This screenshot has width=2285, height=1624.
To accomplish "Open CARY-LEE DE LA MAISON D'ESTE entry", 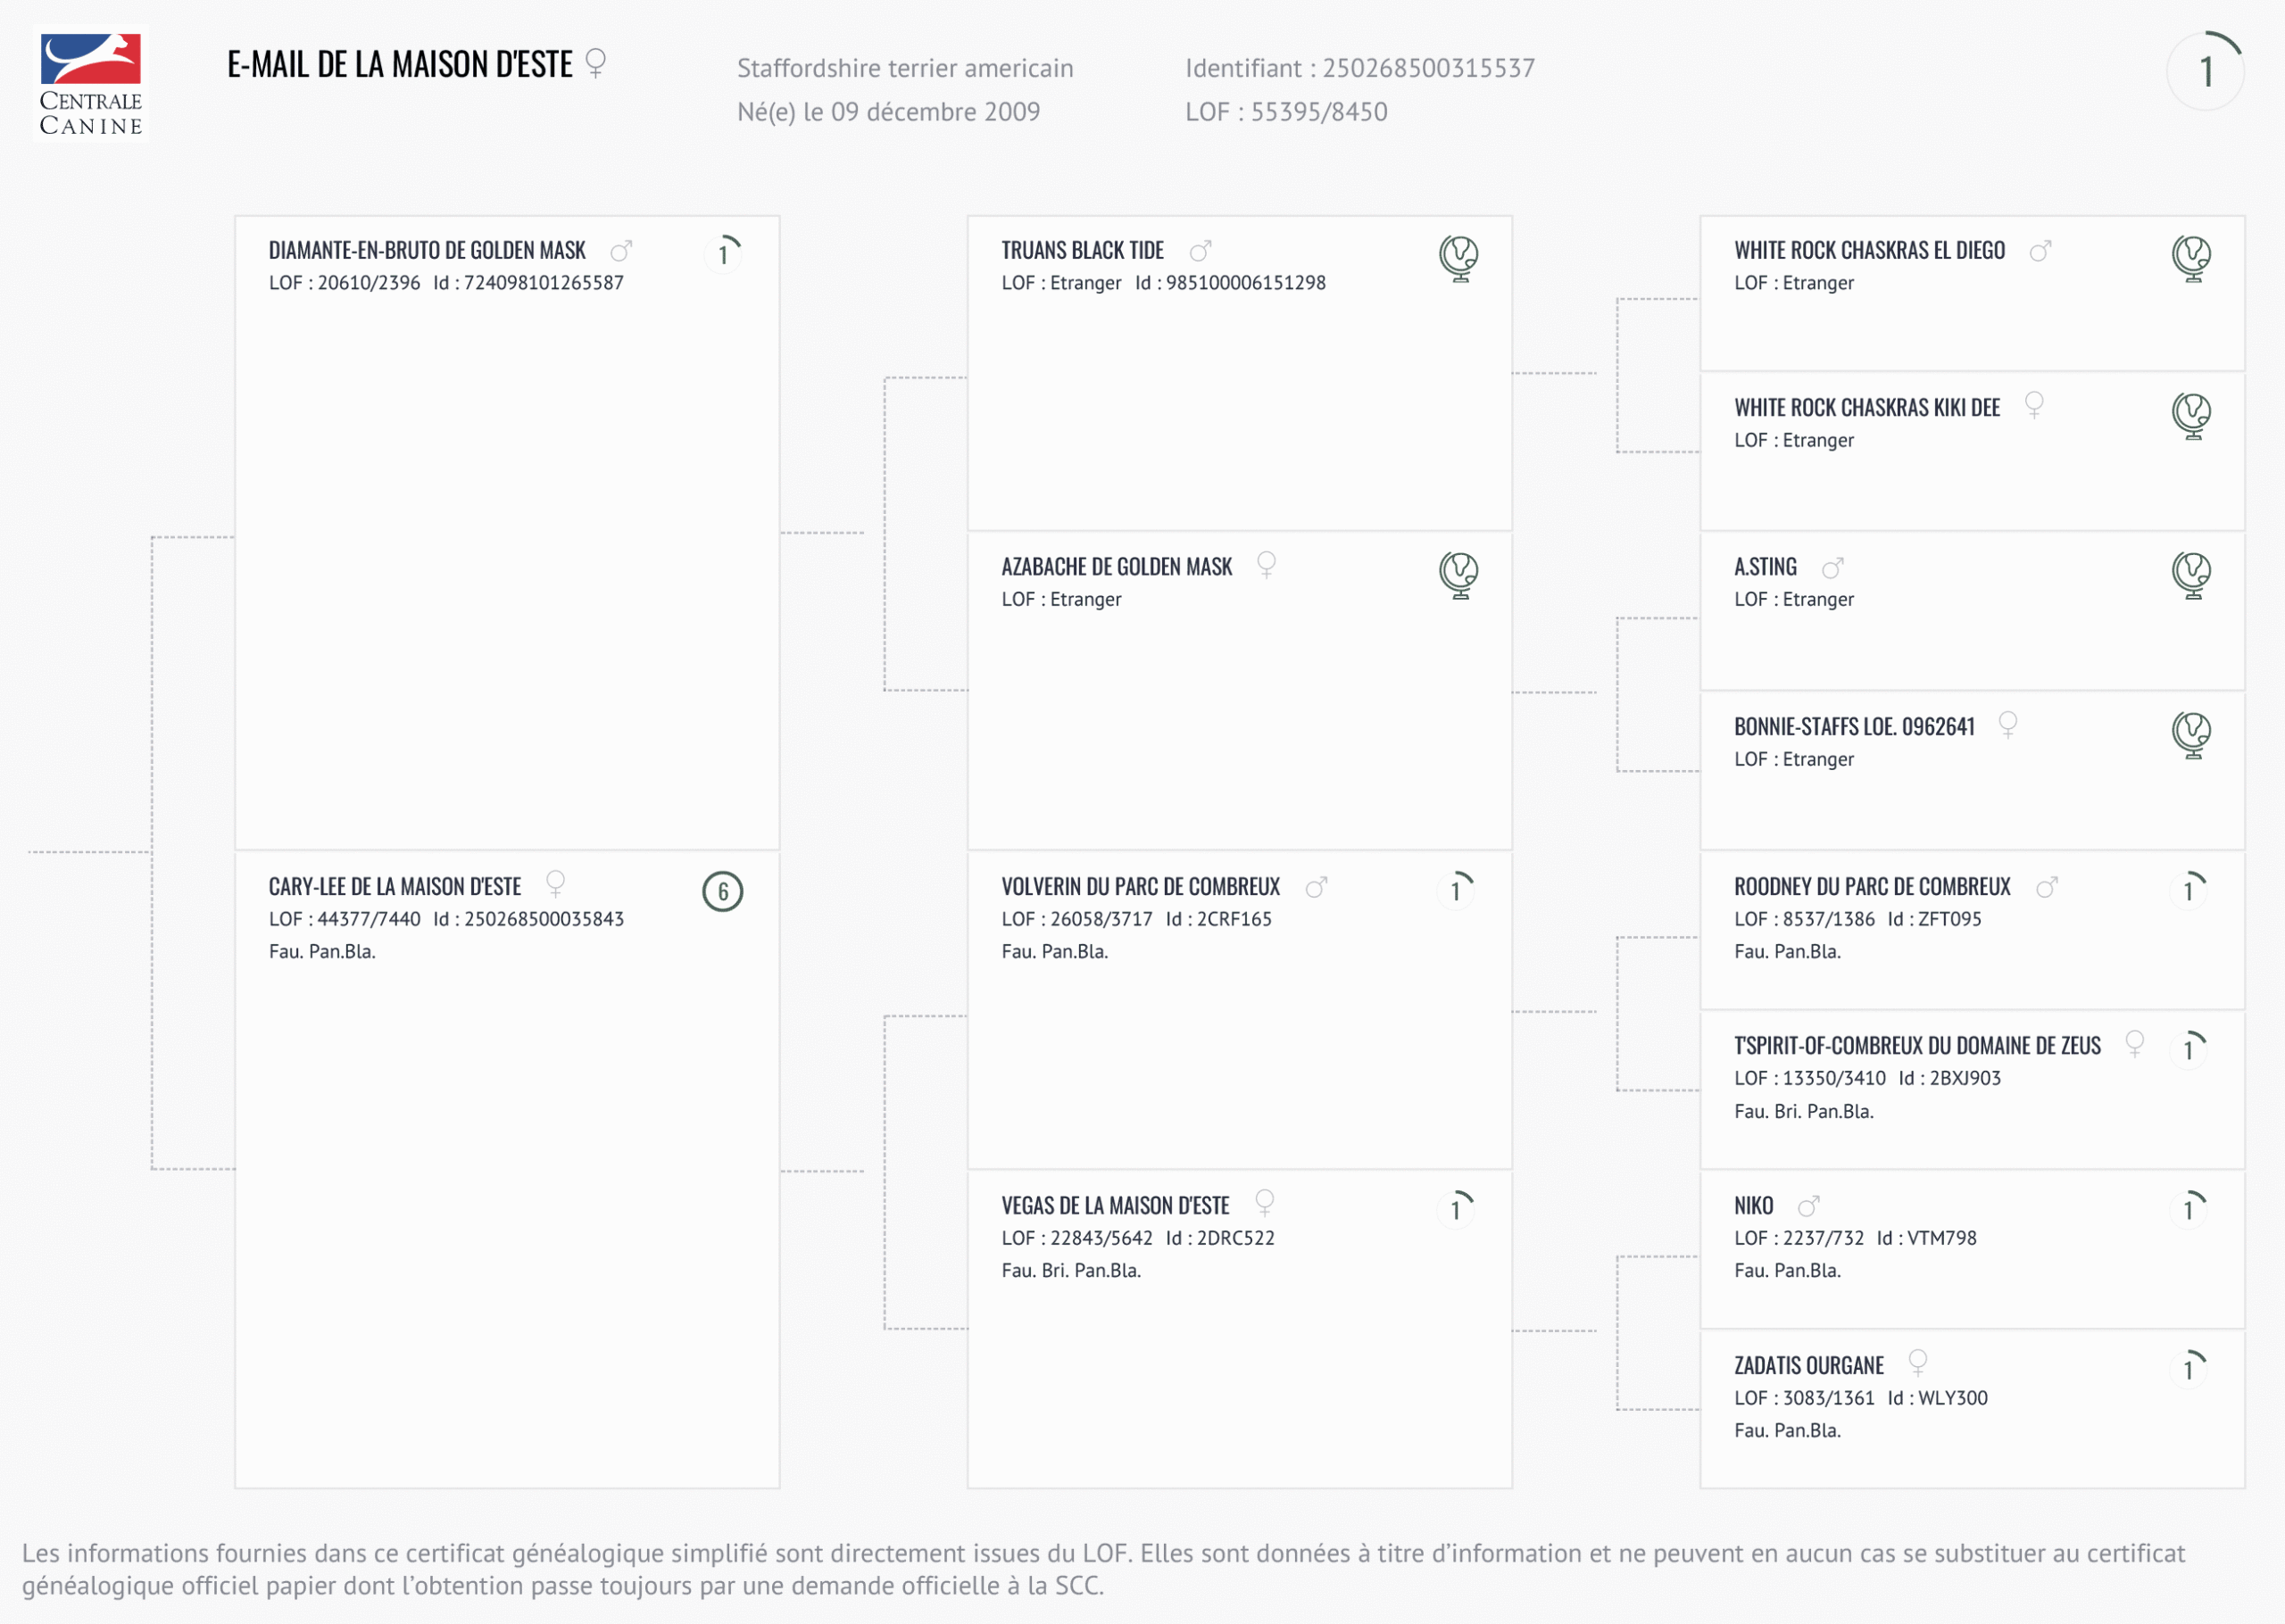I will pyautogui.click(x=395, y=887).
